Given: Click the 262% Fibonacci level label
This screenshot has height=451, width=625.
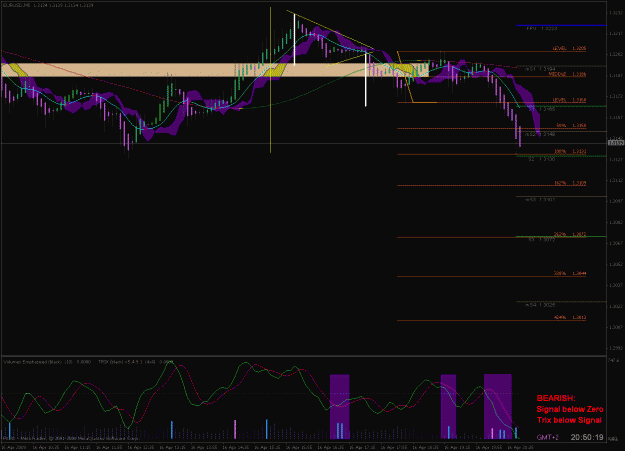Looking at the screenshot, I should (x=570, y=234).
